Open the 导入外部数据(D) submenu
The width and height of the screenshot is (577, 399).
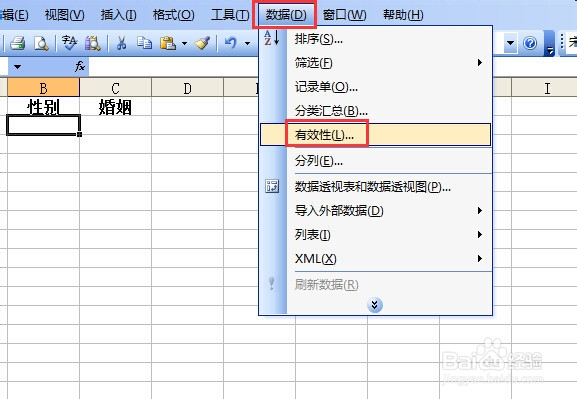click(x=375, y=211)
